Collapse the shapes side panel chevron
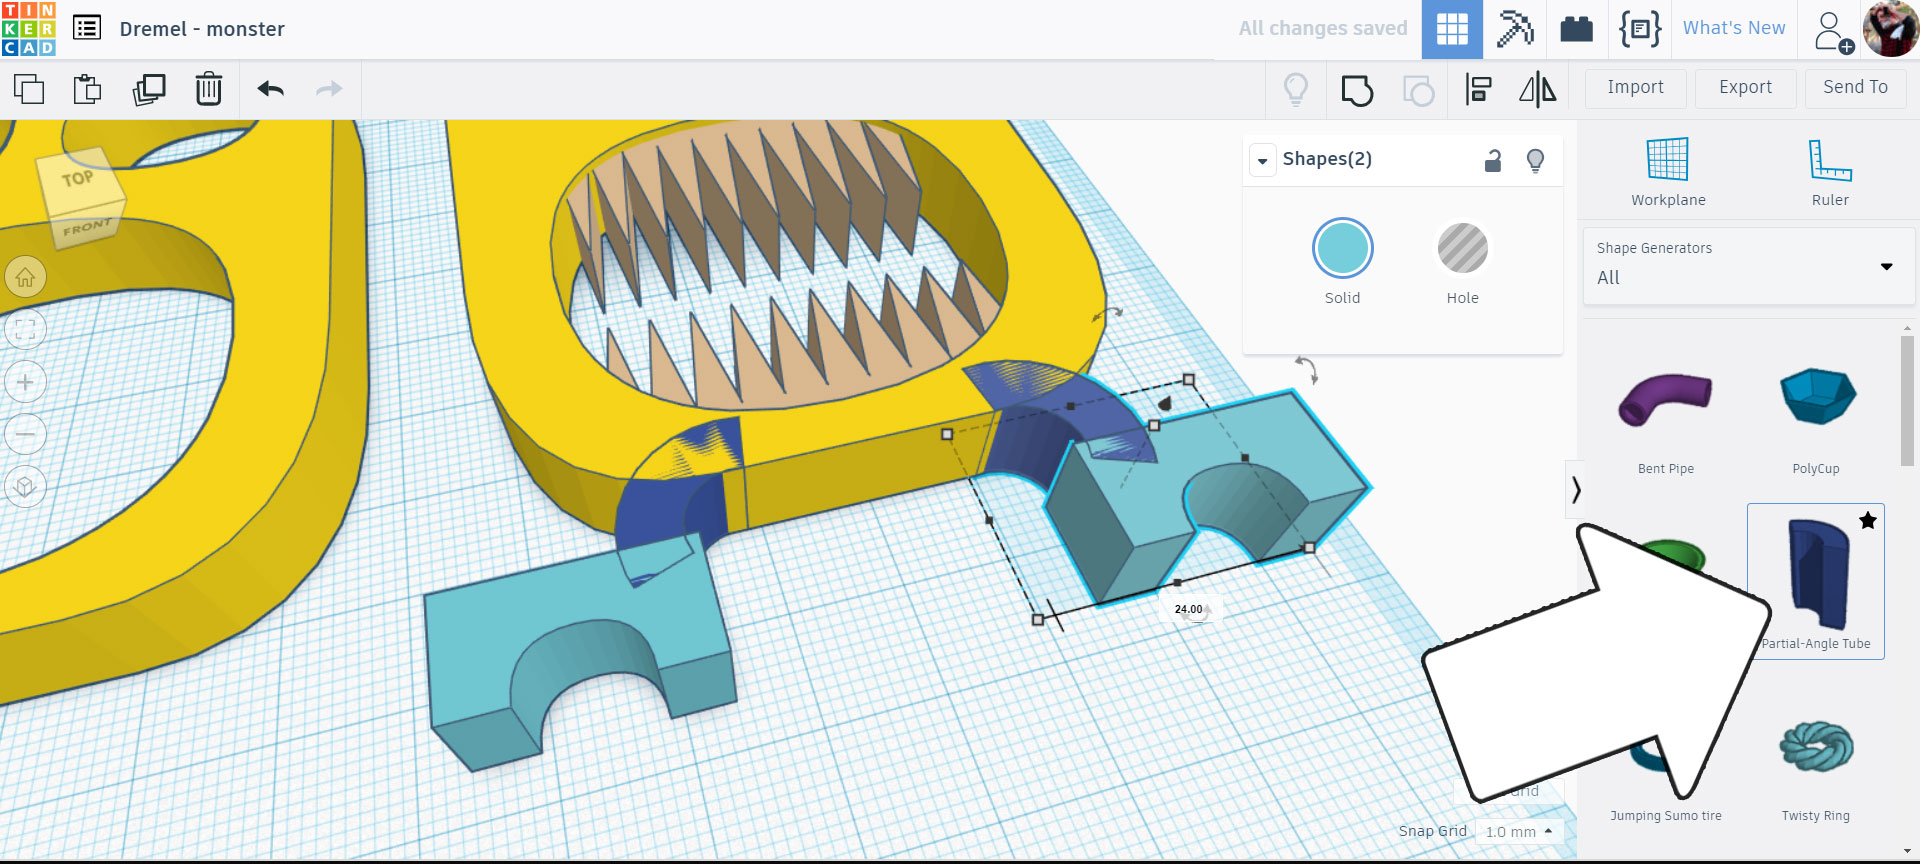Image resolution: width=1920 pixels, height=864 pixels. [x=1575, y=490]
